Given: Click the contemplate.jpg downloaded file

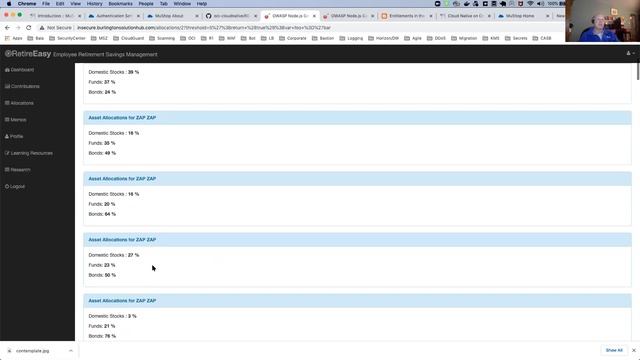Looking at the screenshot, I should click(x=32, y=351).
